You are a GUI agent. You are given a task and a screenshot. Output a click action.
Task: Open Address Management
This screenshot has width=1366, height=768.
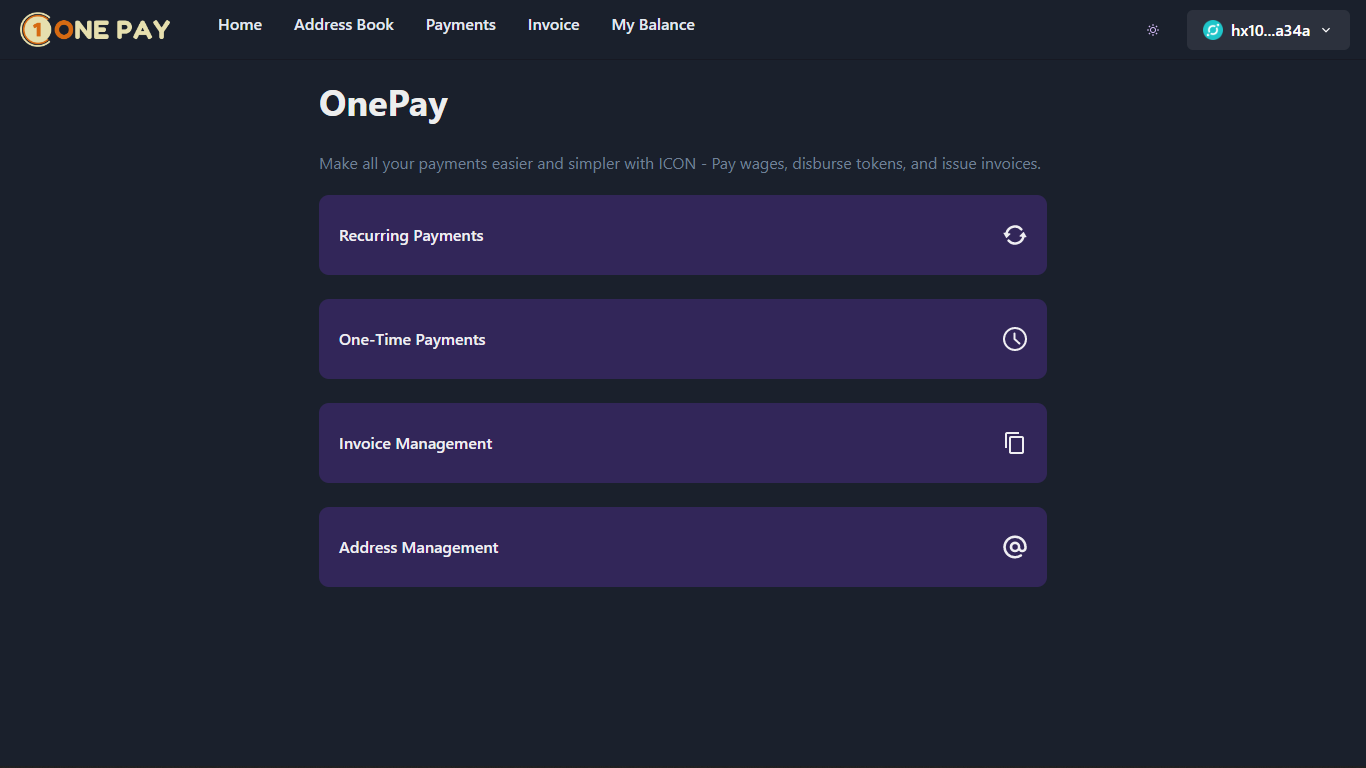(682, 547)
